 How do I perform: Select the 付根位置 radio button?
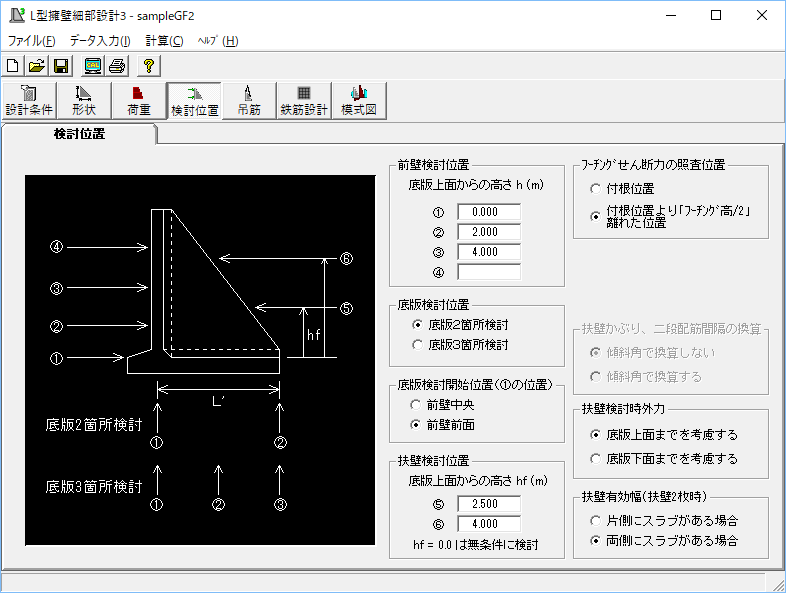tap(595, 189)
